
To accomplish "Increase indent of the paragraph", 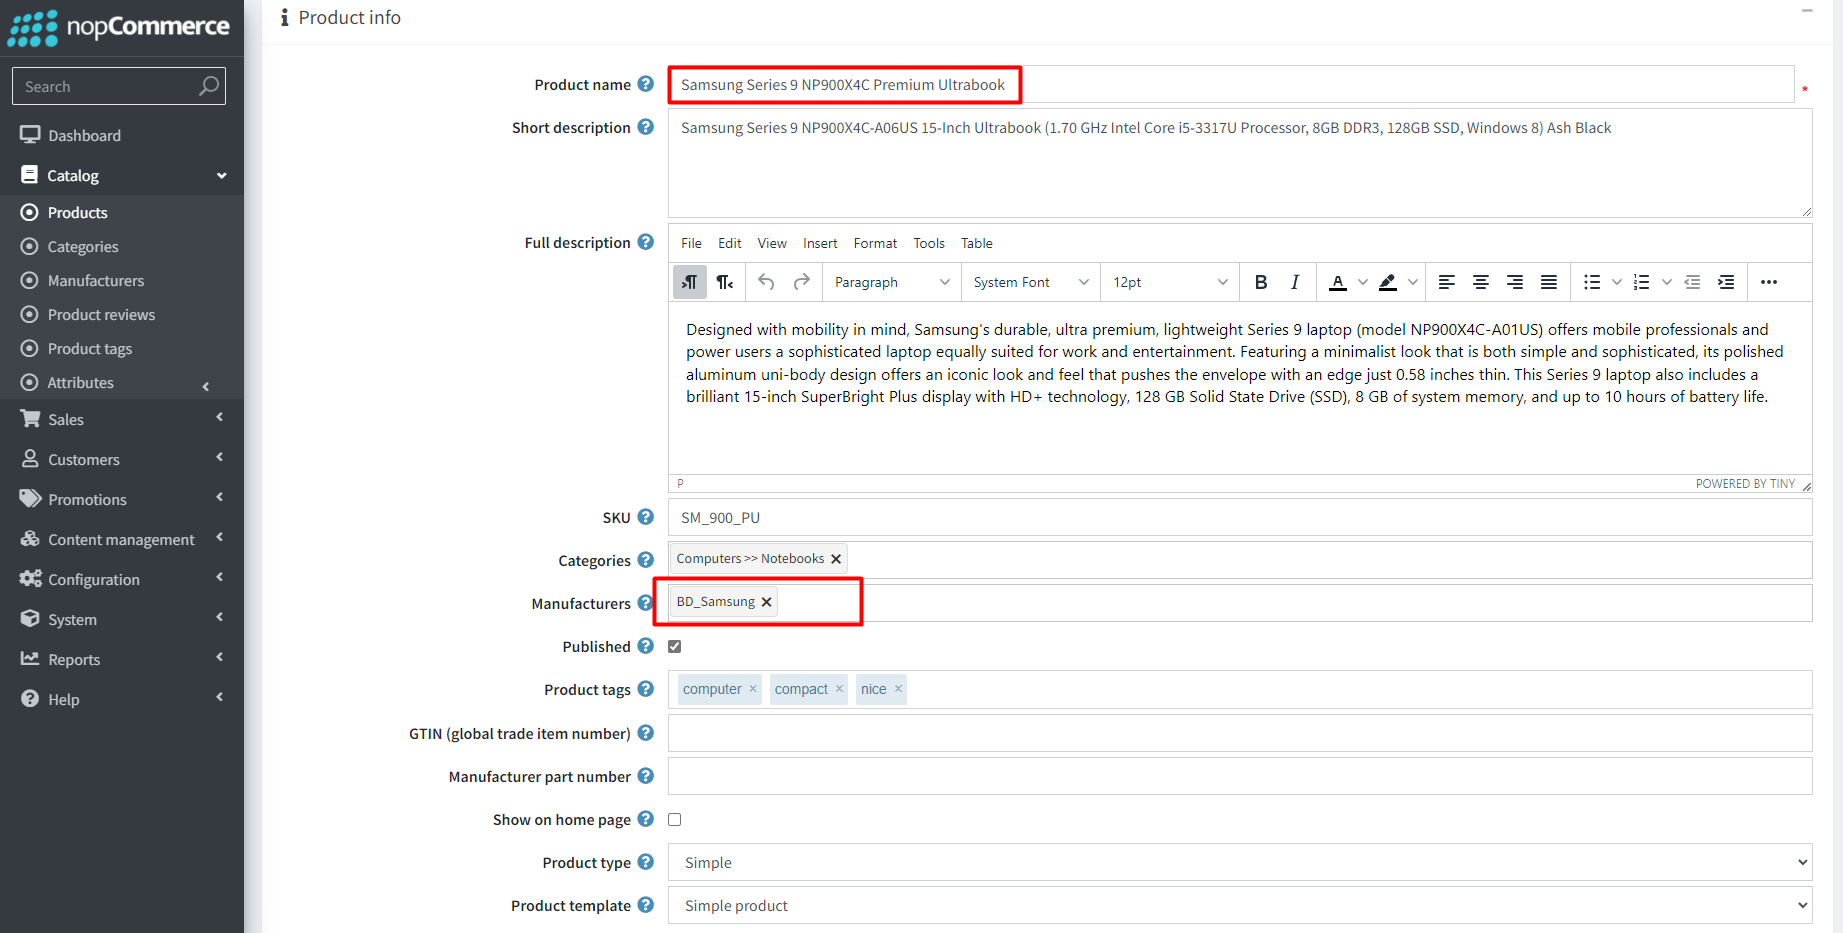I will (1726, 283).
